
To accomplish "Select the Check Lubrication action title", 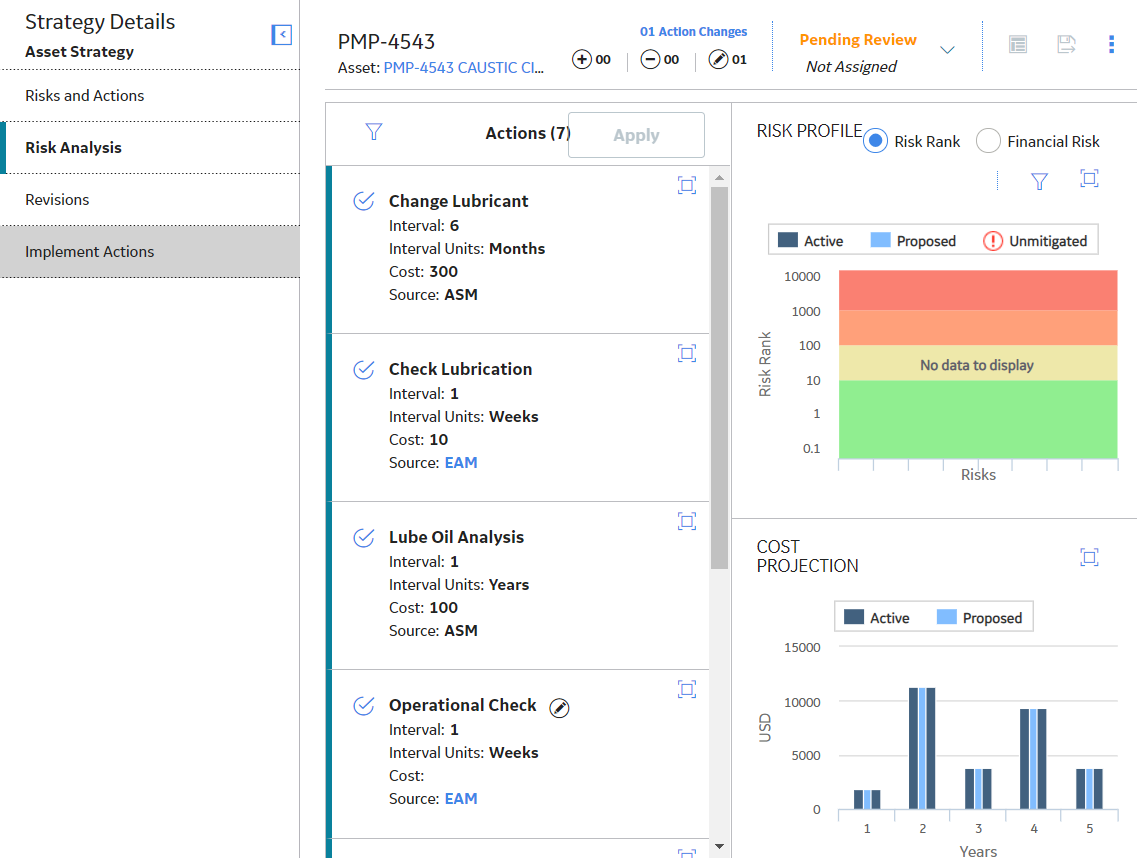I will click(460, 369).
